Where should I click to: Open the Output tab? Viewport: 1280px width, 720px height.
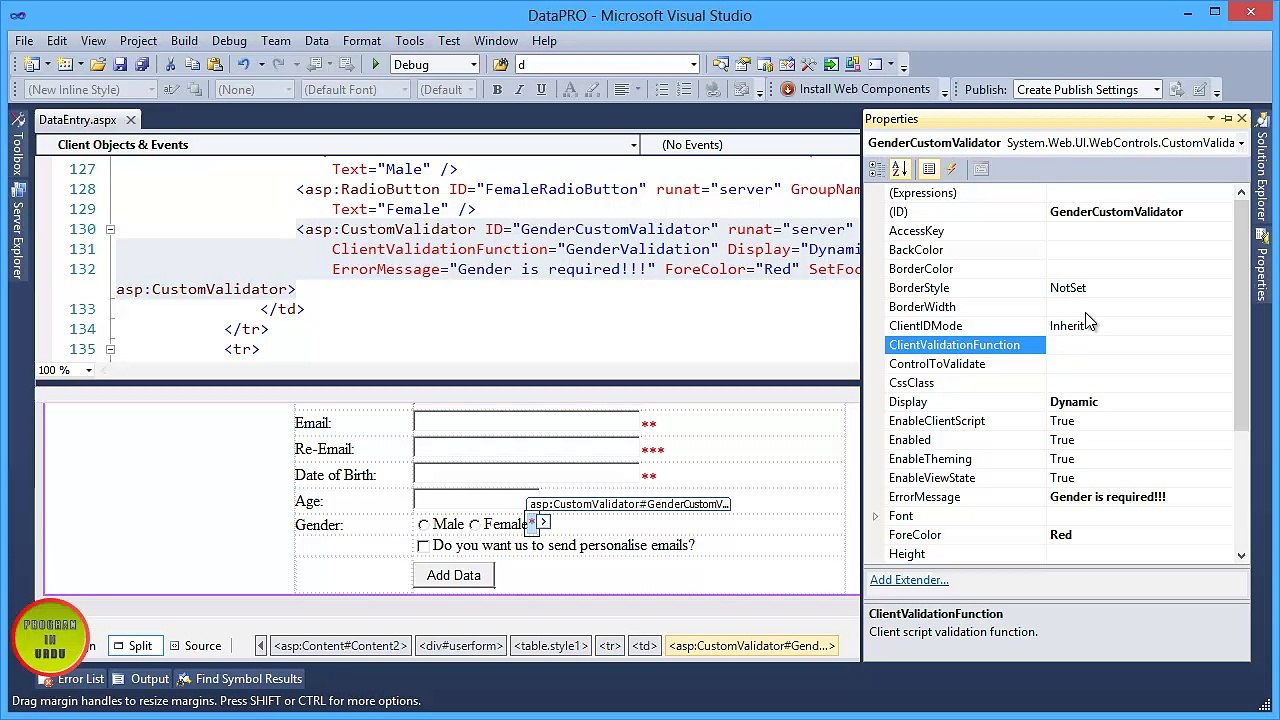(x=141, y=679)
